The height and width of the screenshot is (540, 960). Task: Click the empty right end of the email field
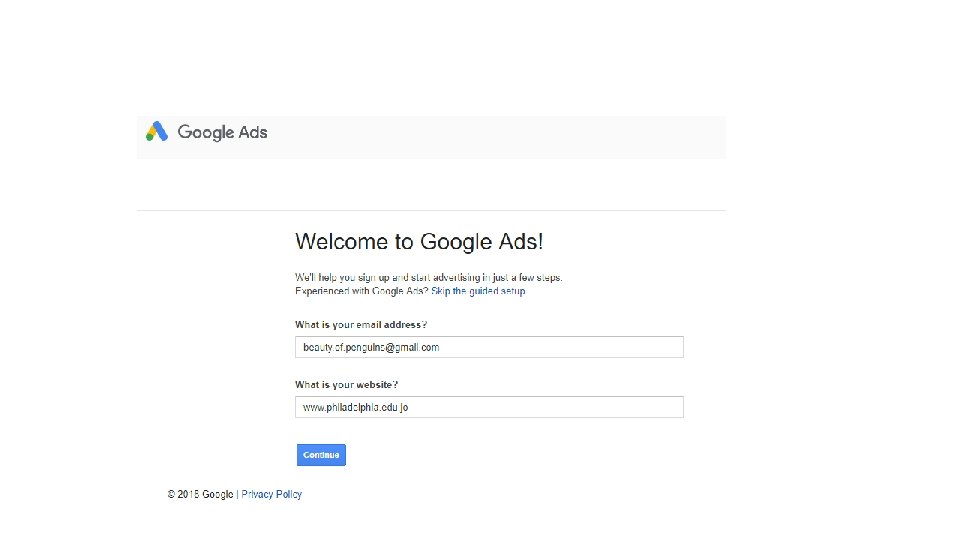click(640, 347)
